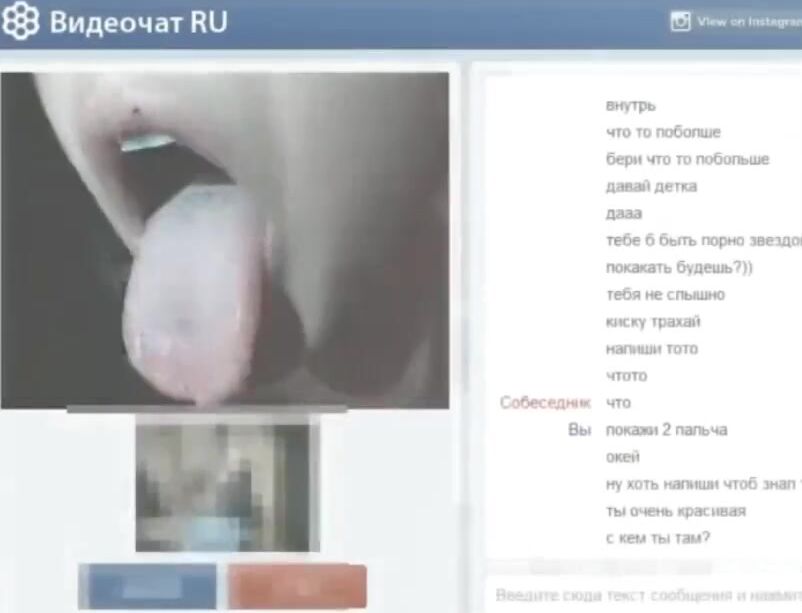The image size is (802, 613).
Task: Click the "что" message beside Собеседник
Action: pos(618,403)
